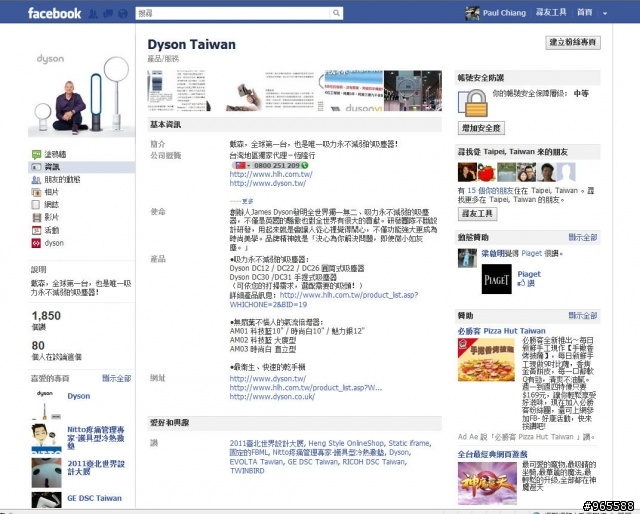The height and width of the screenshot is (514, 640).
Task: Click the increase security button
Action: point(481,128)
